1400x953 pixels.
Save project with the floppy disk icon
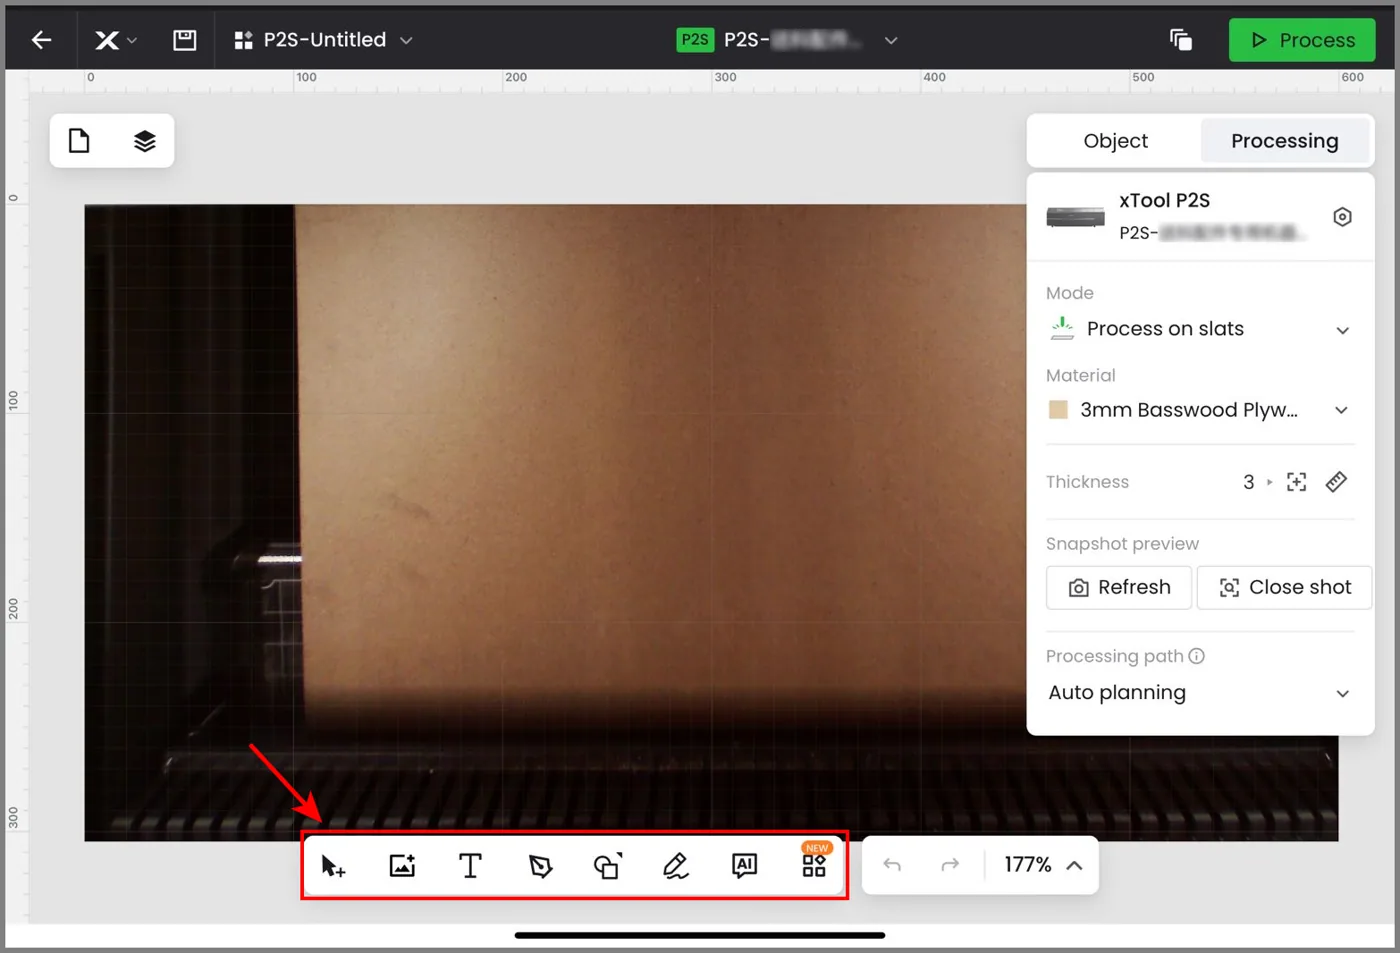pyautogui.click(x=185, y=40)
